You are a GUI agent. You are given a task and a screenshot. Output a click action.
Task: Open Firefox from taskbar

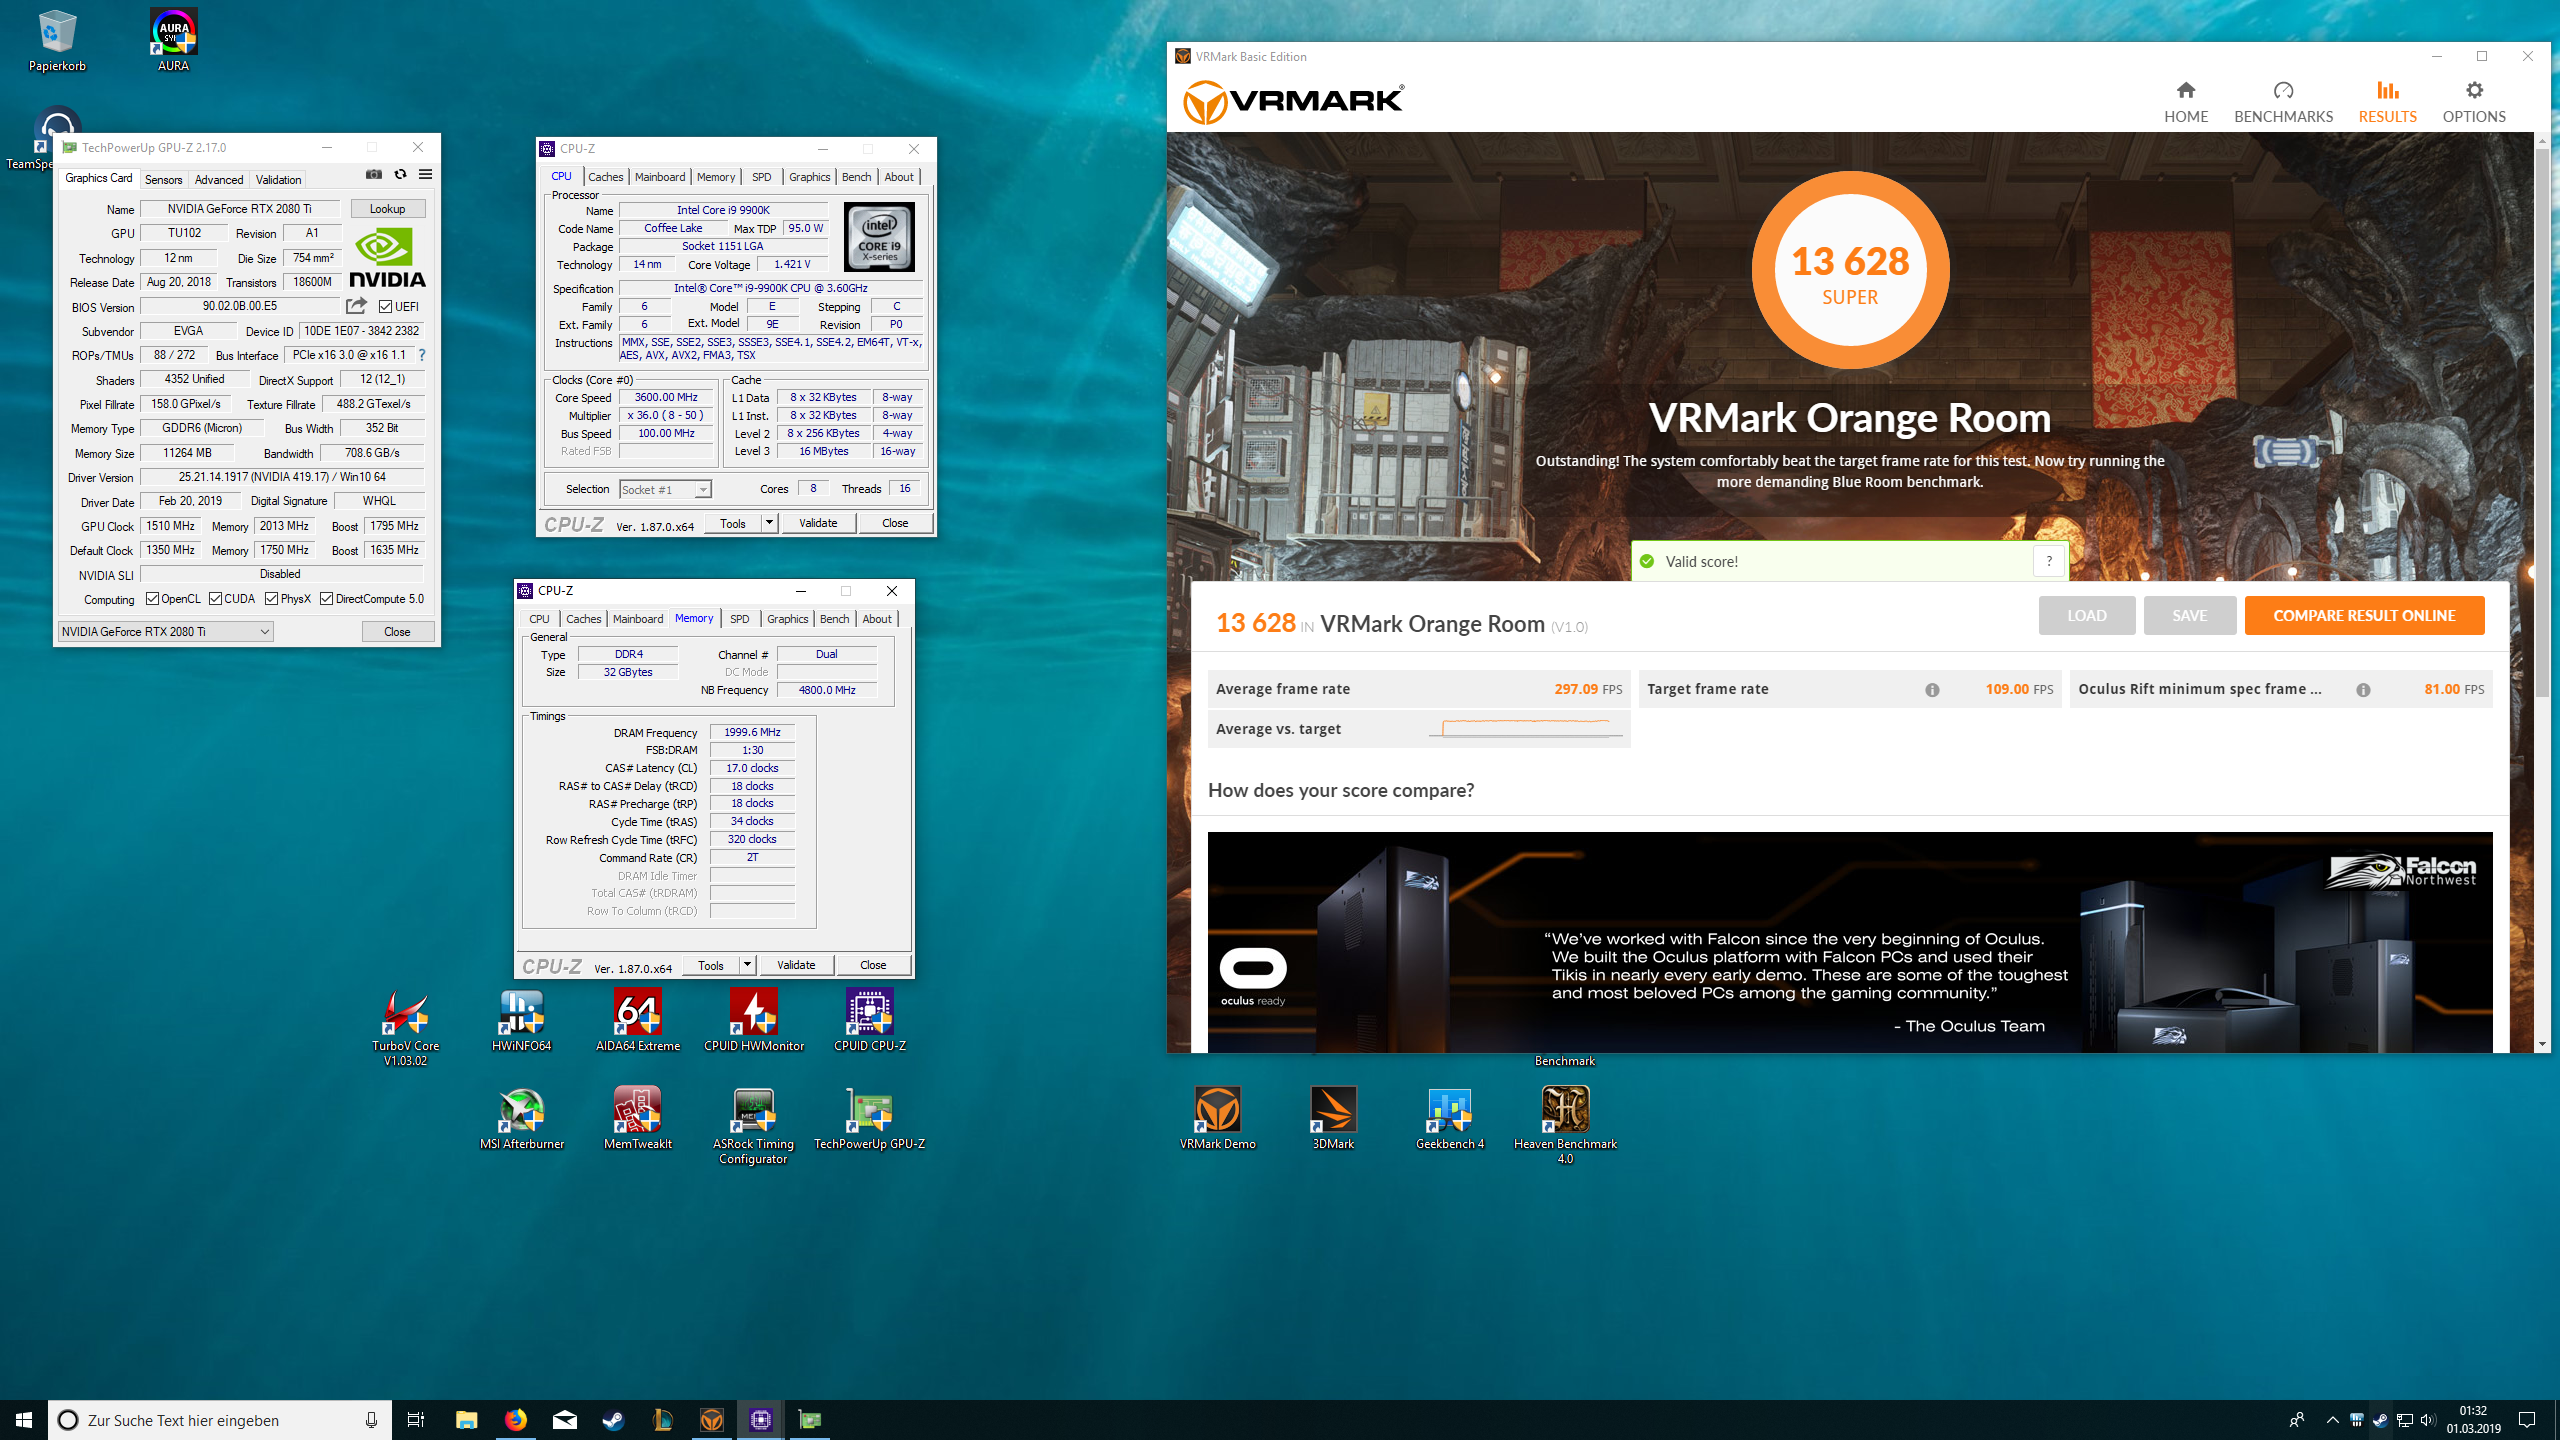515,1420
